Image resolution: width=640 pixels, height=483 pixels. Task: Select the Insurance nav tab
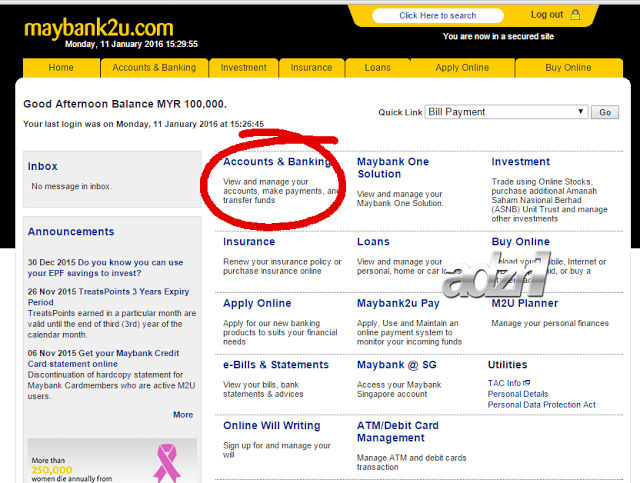point(311,68)
